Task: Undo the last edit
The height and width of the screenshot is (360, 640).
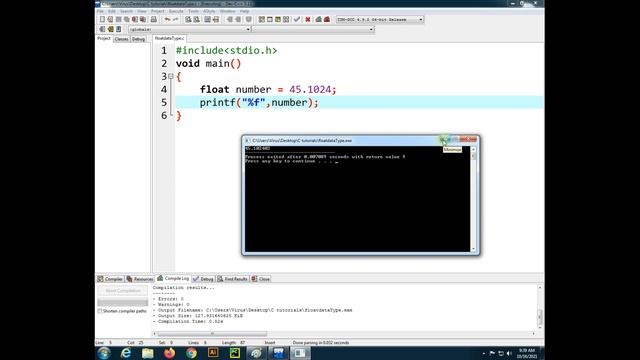Action: point(167,19)
